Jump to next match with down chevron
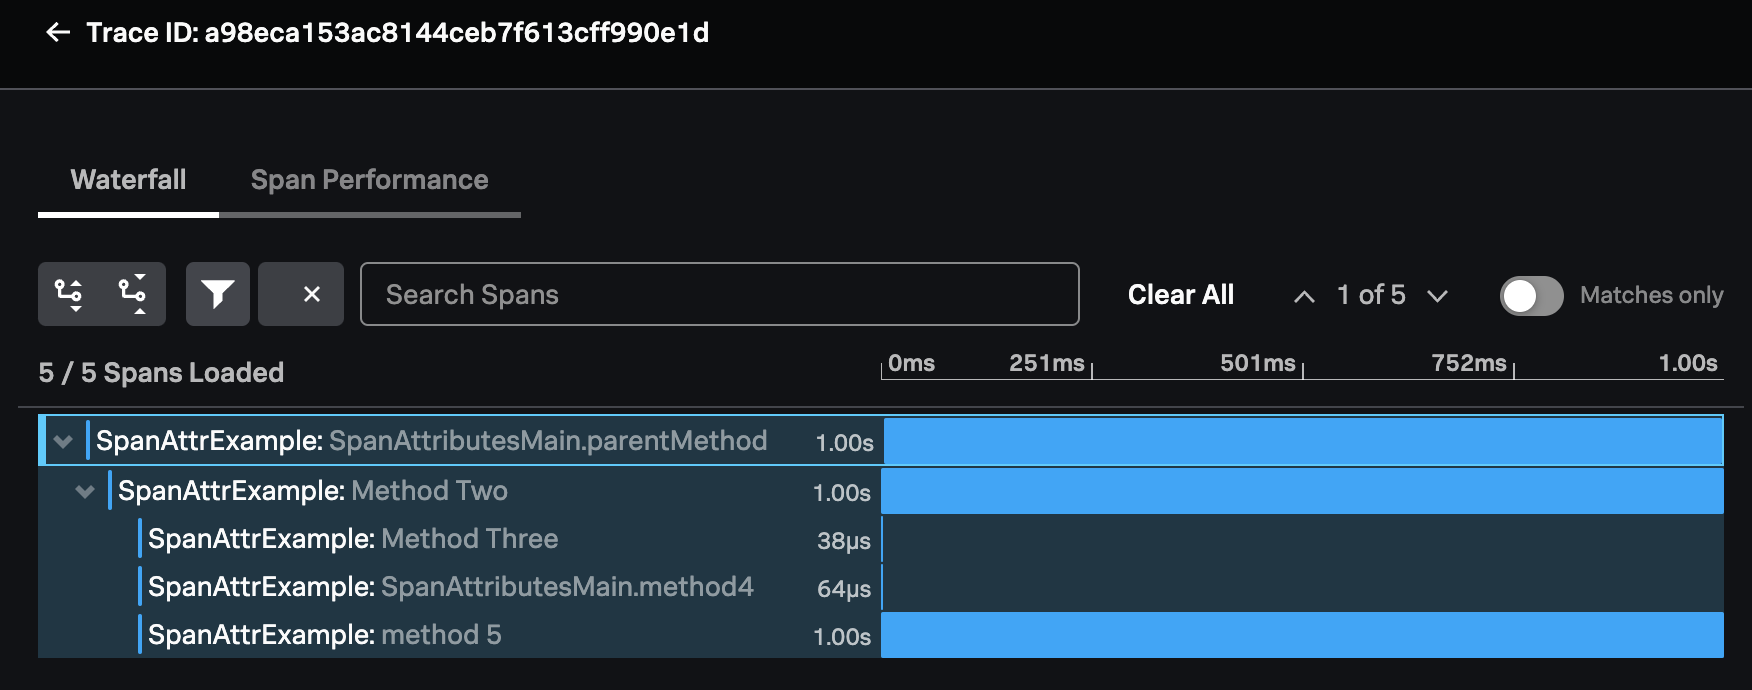This screenshot has width=1752, height=690. (1438, 296)
